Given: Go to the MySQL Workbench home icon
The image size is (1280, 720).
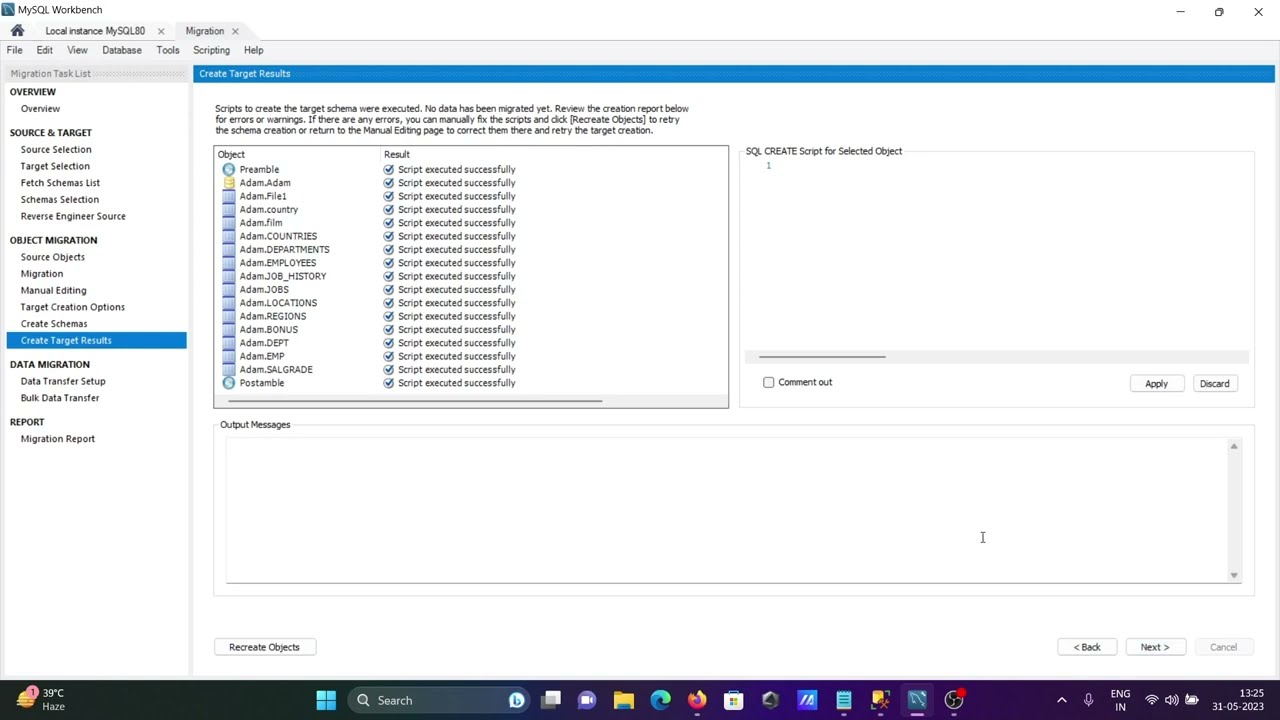Looking at the screenshot, I should (x=17, y=31).
